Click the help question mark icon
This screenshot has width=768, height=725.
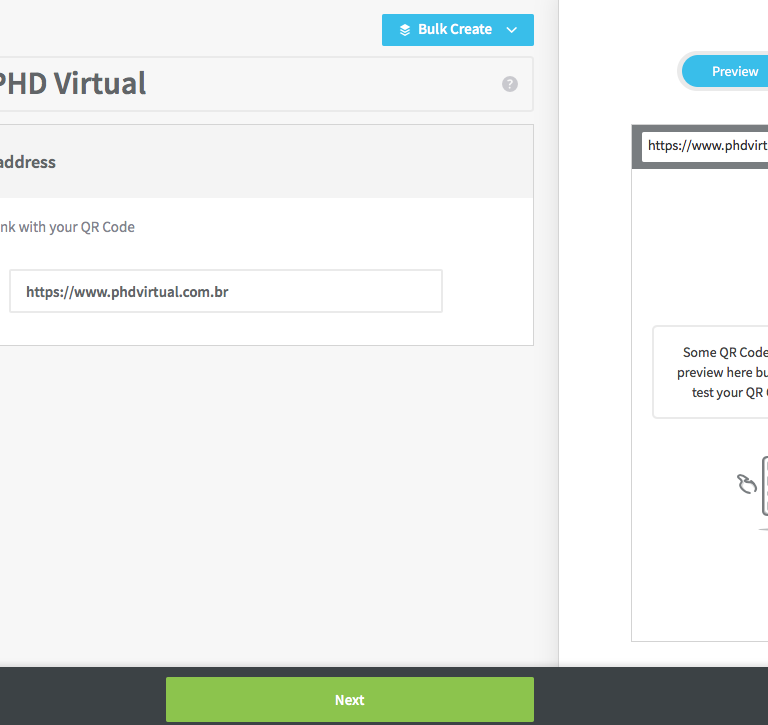(510, 84)
